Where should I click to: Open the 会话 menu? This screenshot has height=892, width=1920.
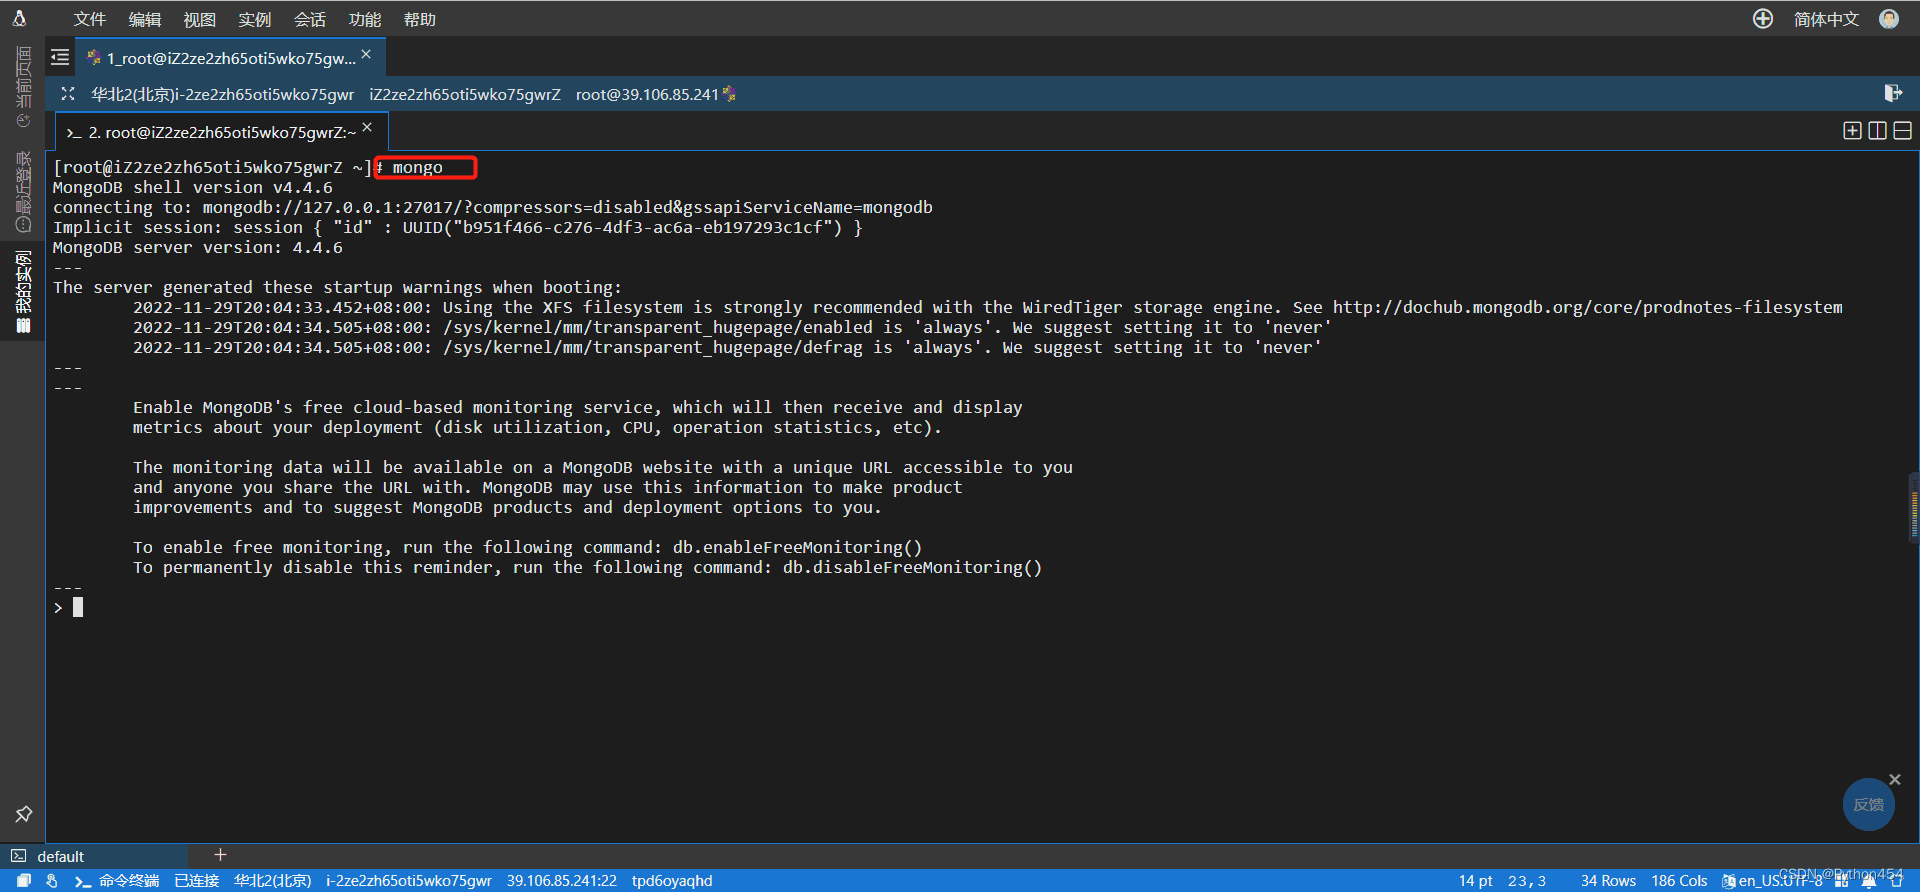click(x=310, y=19)
